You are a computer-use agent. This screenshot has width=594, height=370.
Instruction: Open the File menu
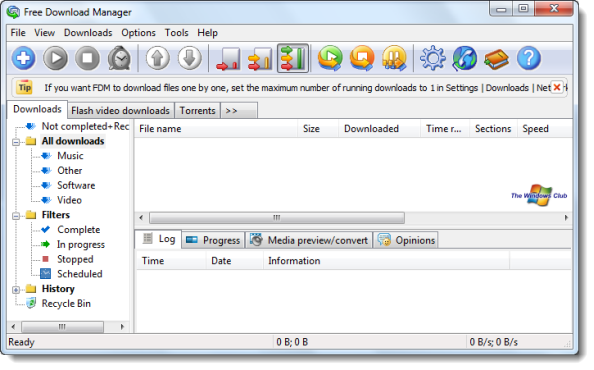point(18,33)
